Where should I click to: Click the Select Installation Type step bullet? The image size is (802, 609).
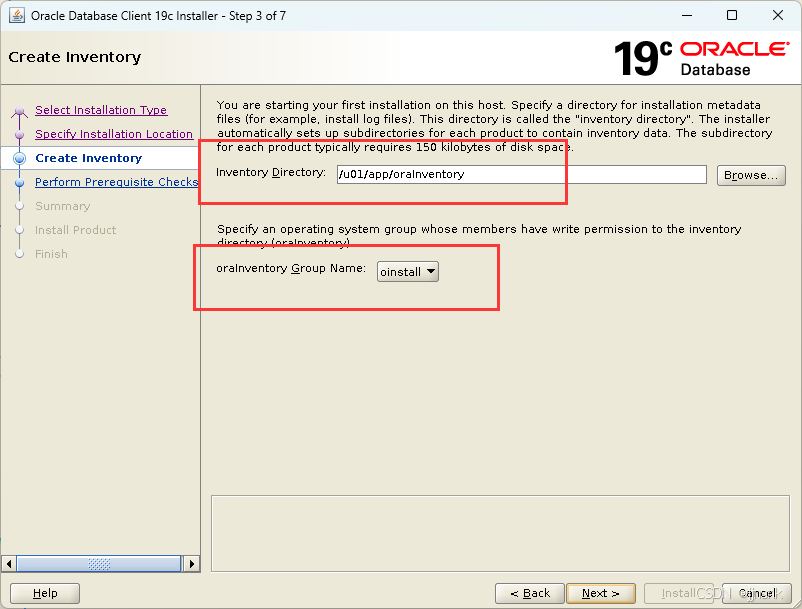(x=19, y=110)
